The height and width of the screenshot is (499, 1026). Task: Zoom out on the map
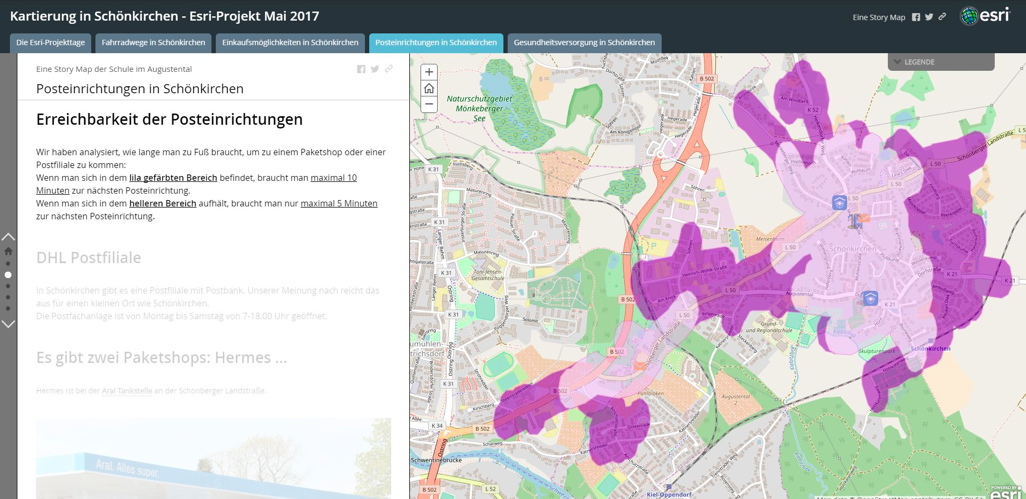click(x=429, y=104)
